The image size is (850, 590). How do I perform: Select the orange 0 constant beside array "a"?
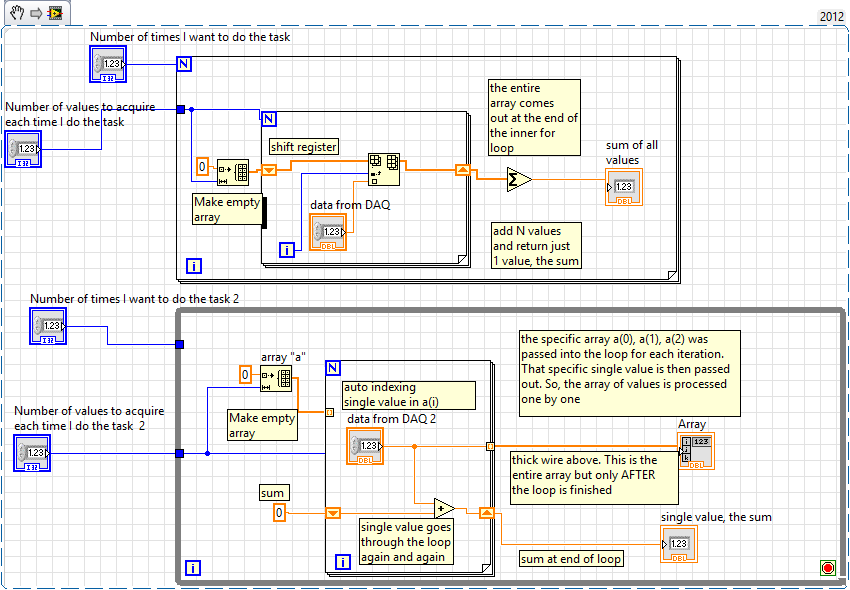245,374
